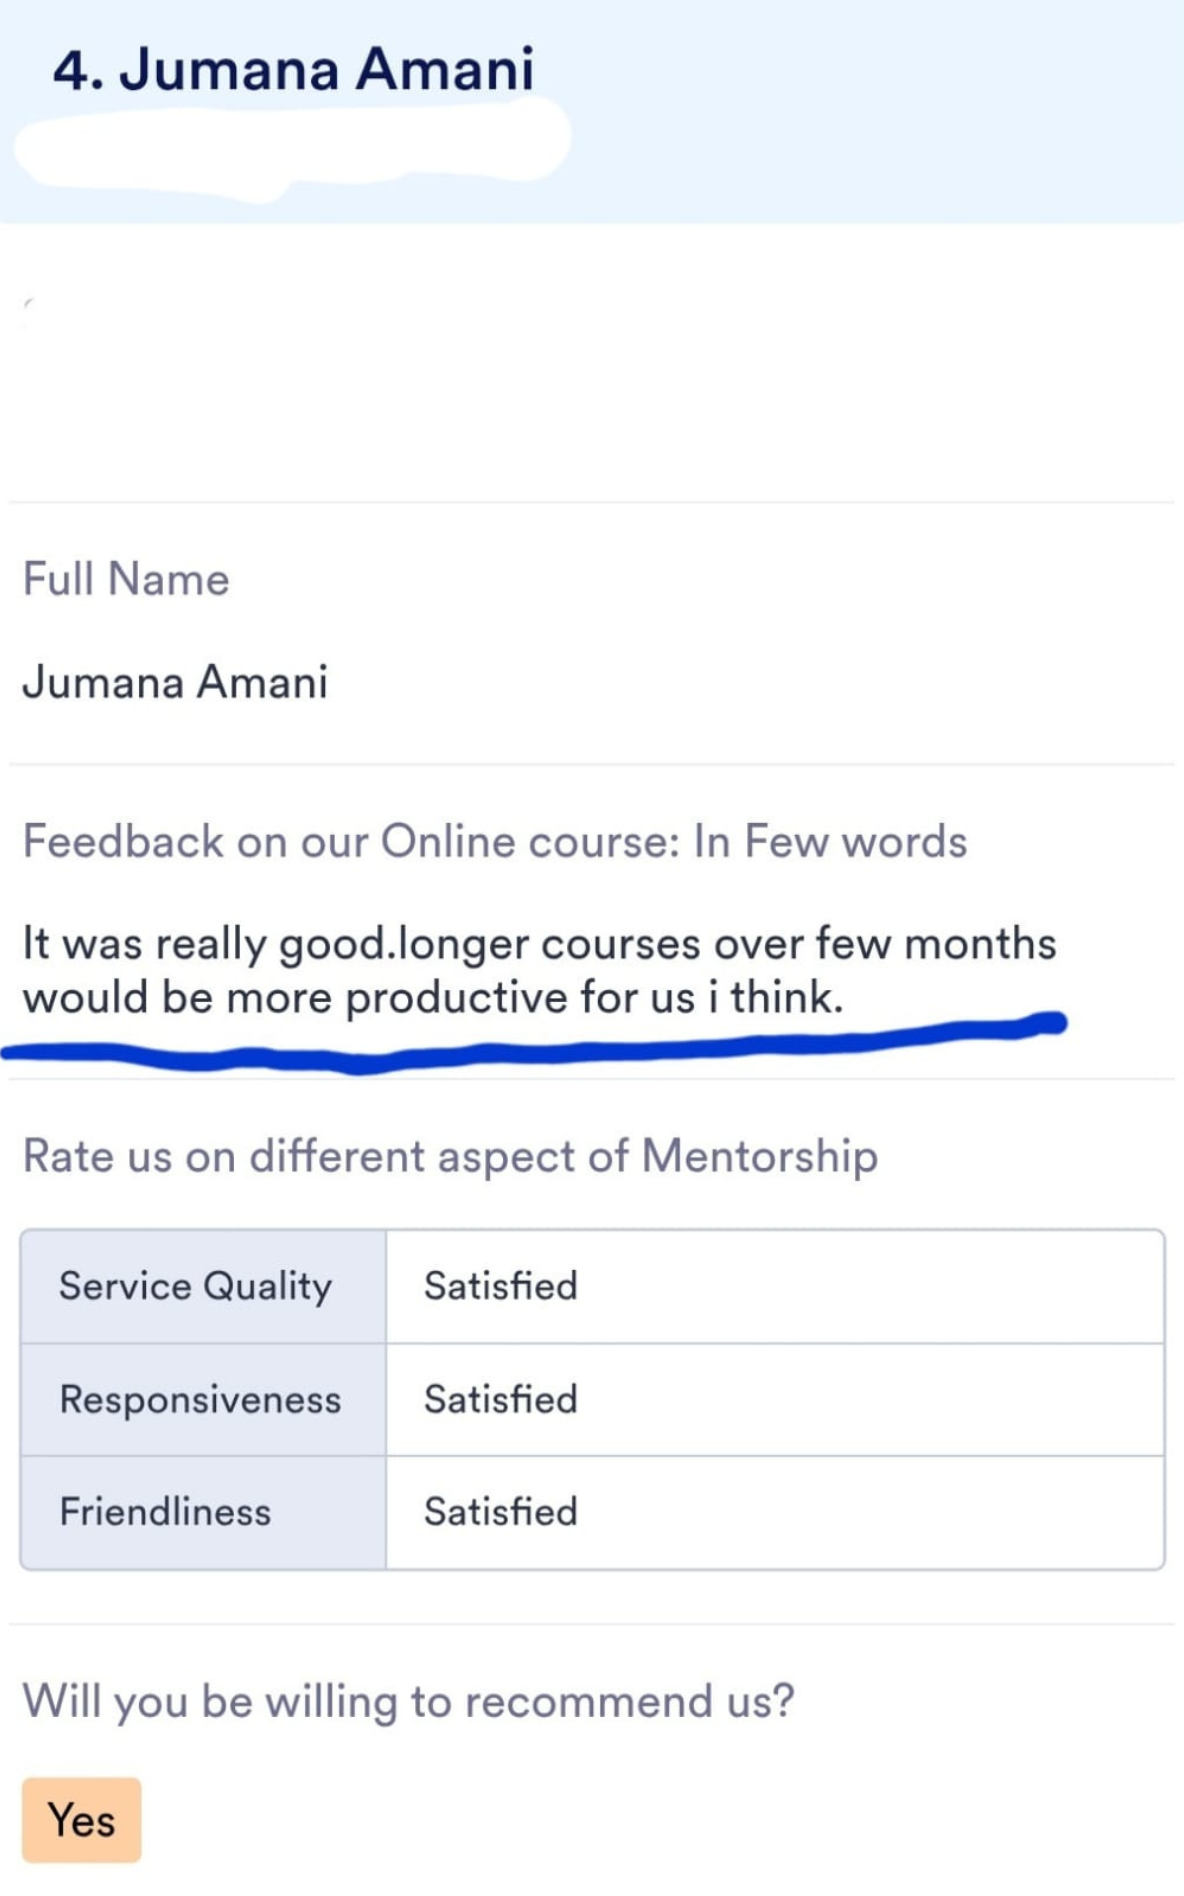Click the '4. Jumana Amani' heading

293,69
